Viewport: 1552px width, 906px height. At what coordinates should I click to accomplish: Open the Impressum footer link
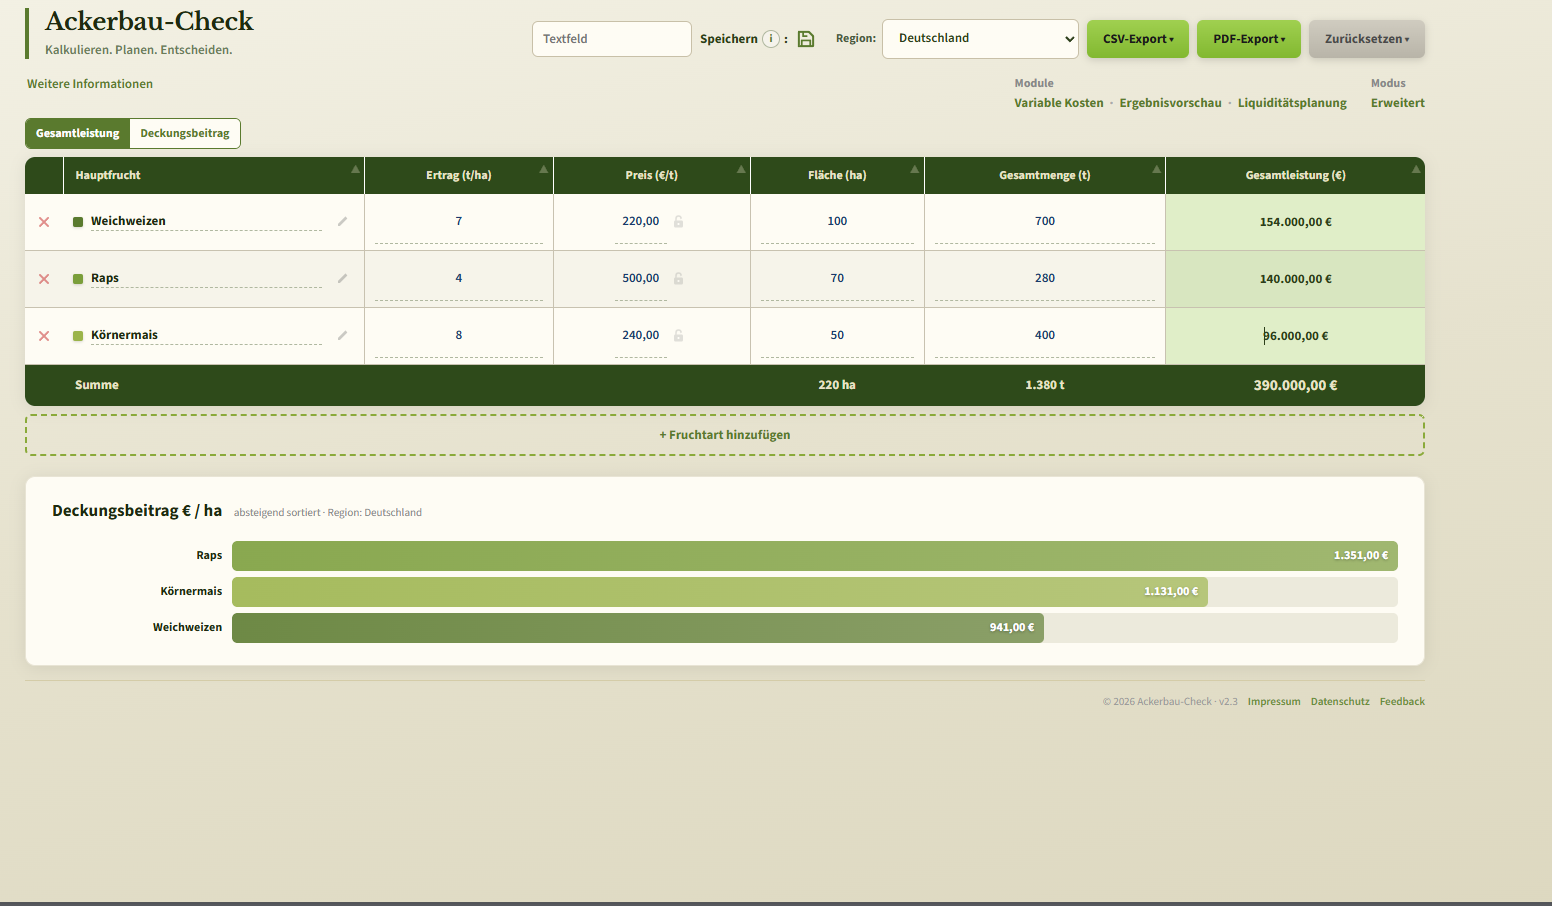[x=1274, y=702]
